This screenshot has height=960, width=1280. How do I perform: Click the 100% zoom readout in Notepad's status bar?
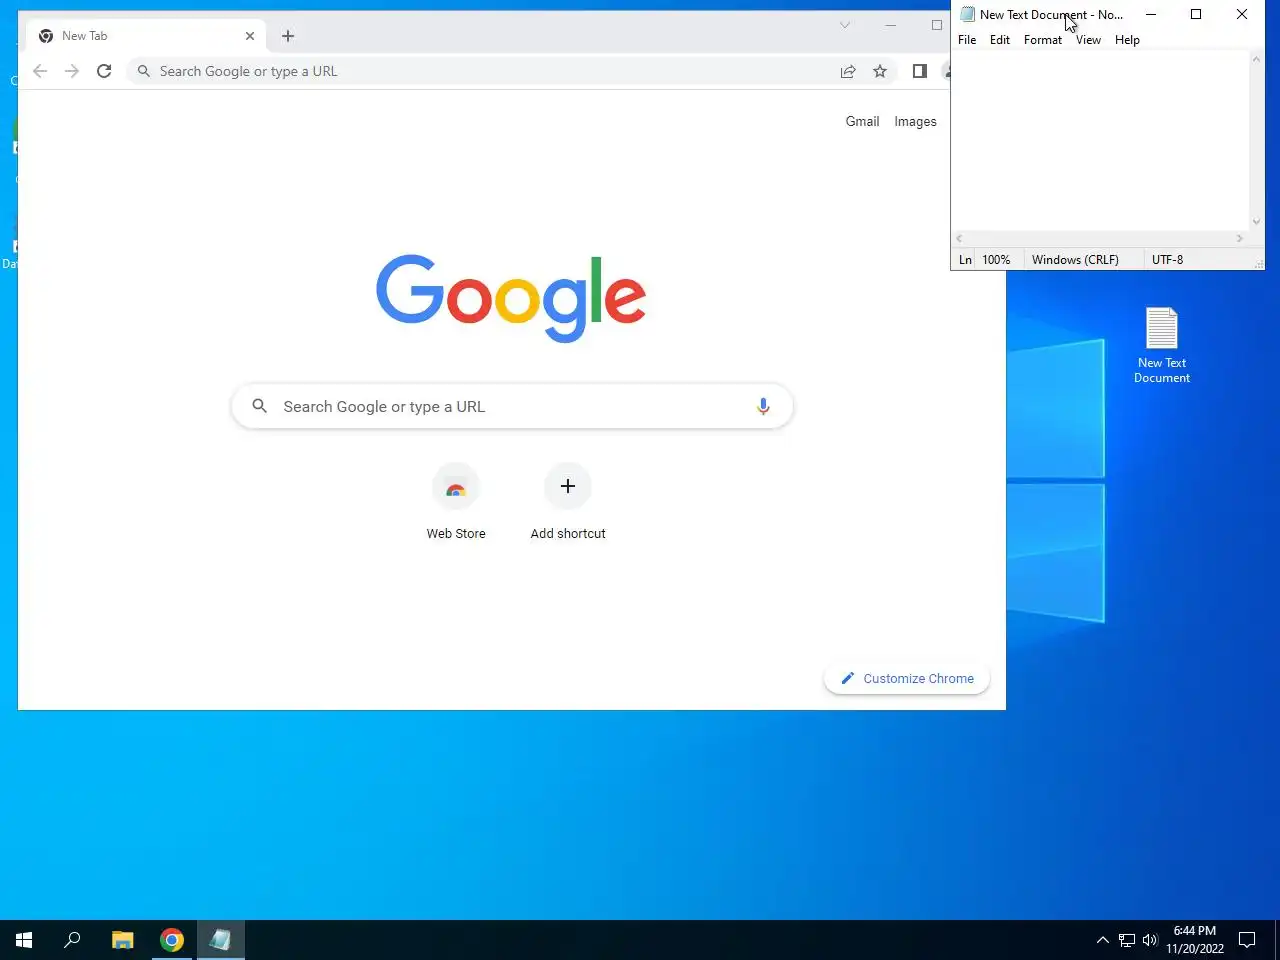[x=996, y=259]
